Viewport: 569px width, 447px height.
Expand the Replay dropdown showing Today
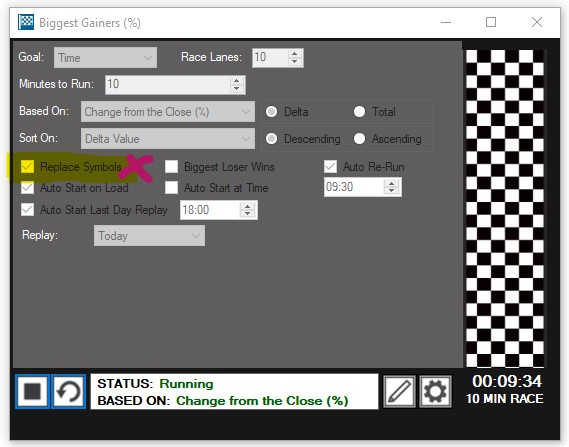[x=149, y=236]
